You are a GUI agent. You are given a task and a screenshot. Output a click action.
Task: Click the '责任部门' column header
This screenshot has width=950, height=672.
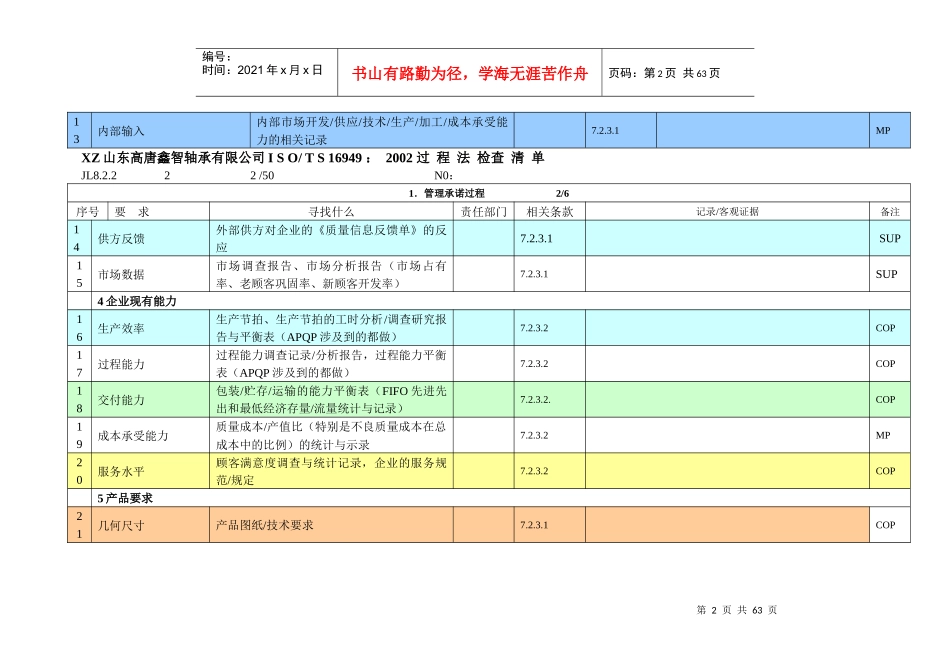tap(483, 211)
